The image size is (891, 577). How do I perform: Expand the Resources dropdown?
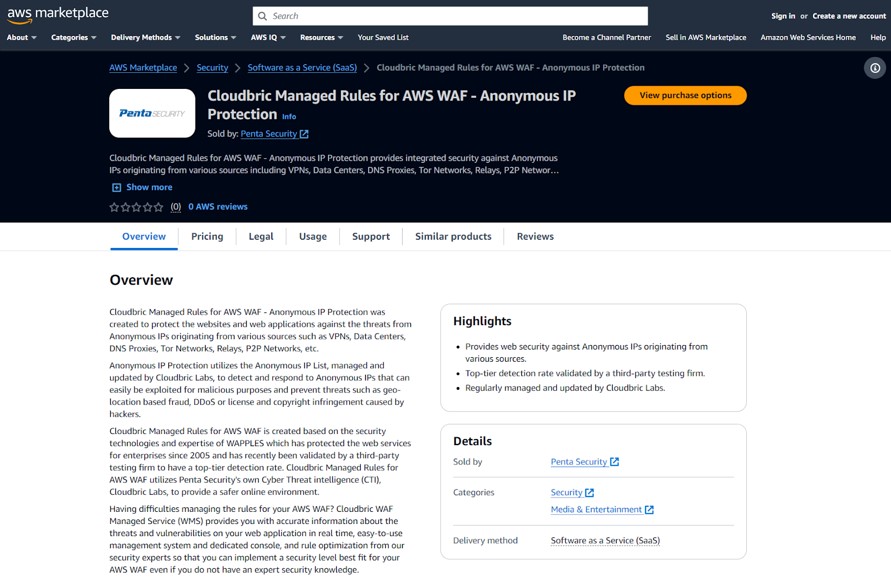[322, 38]
